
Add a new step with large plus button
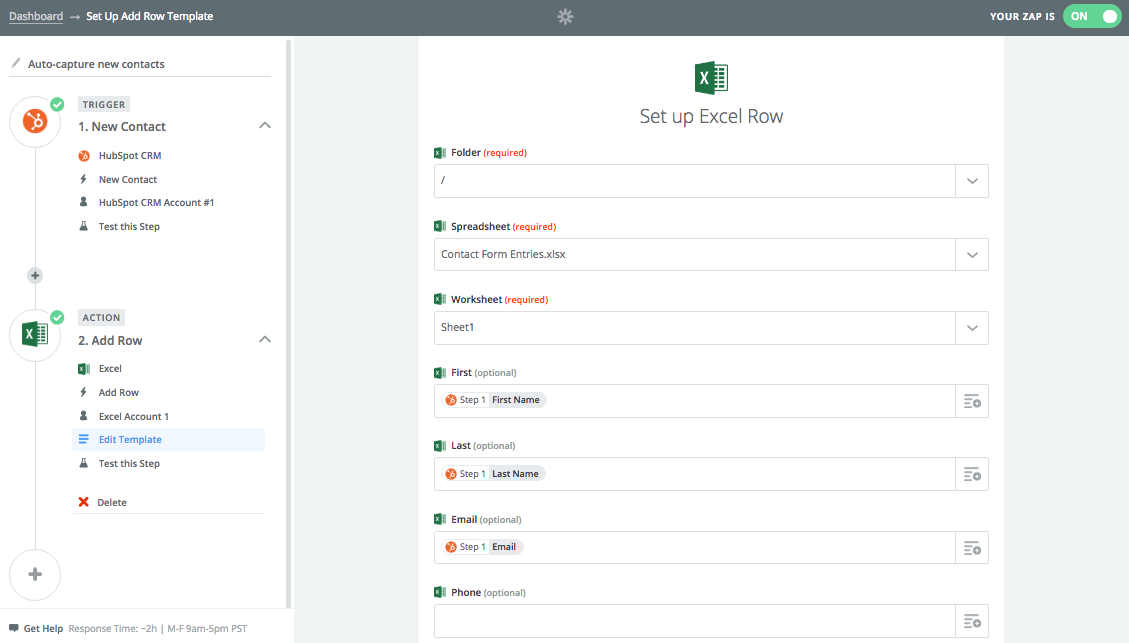[35, 574]
